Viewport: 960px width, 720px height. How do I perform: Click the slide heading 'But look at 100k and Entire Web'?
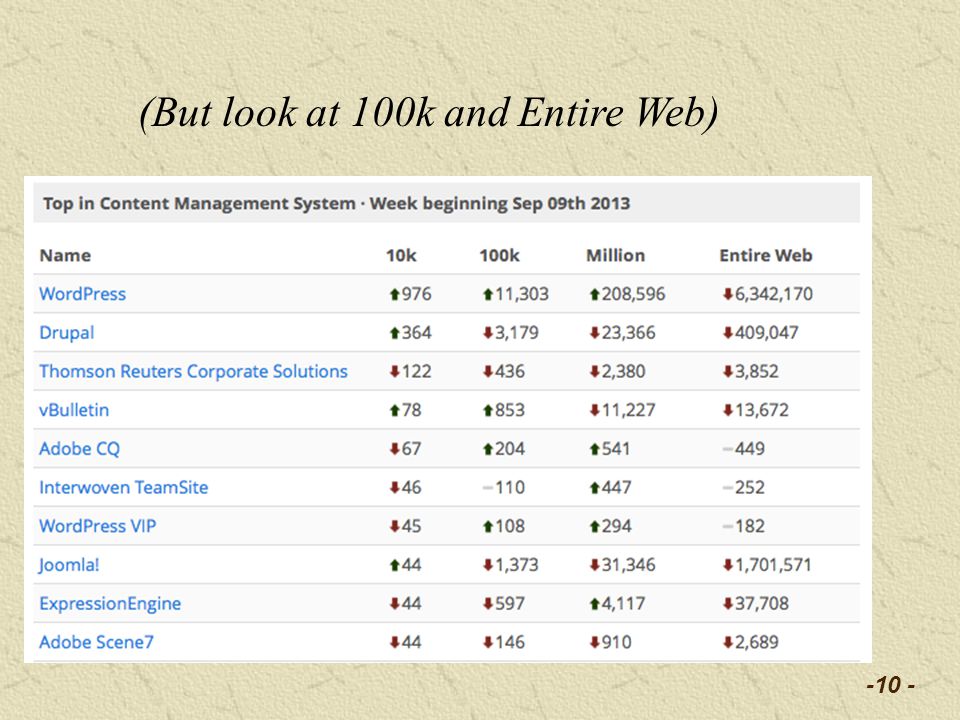(429, 113)
